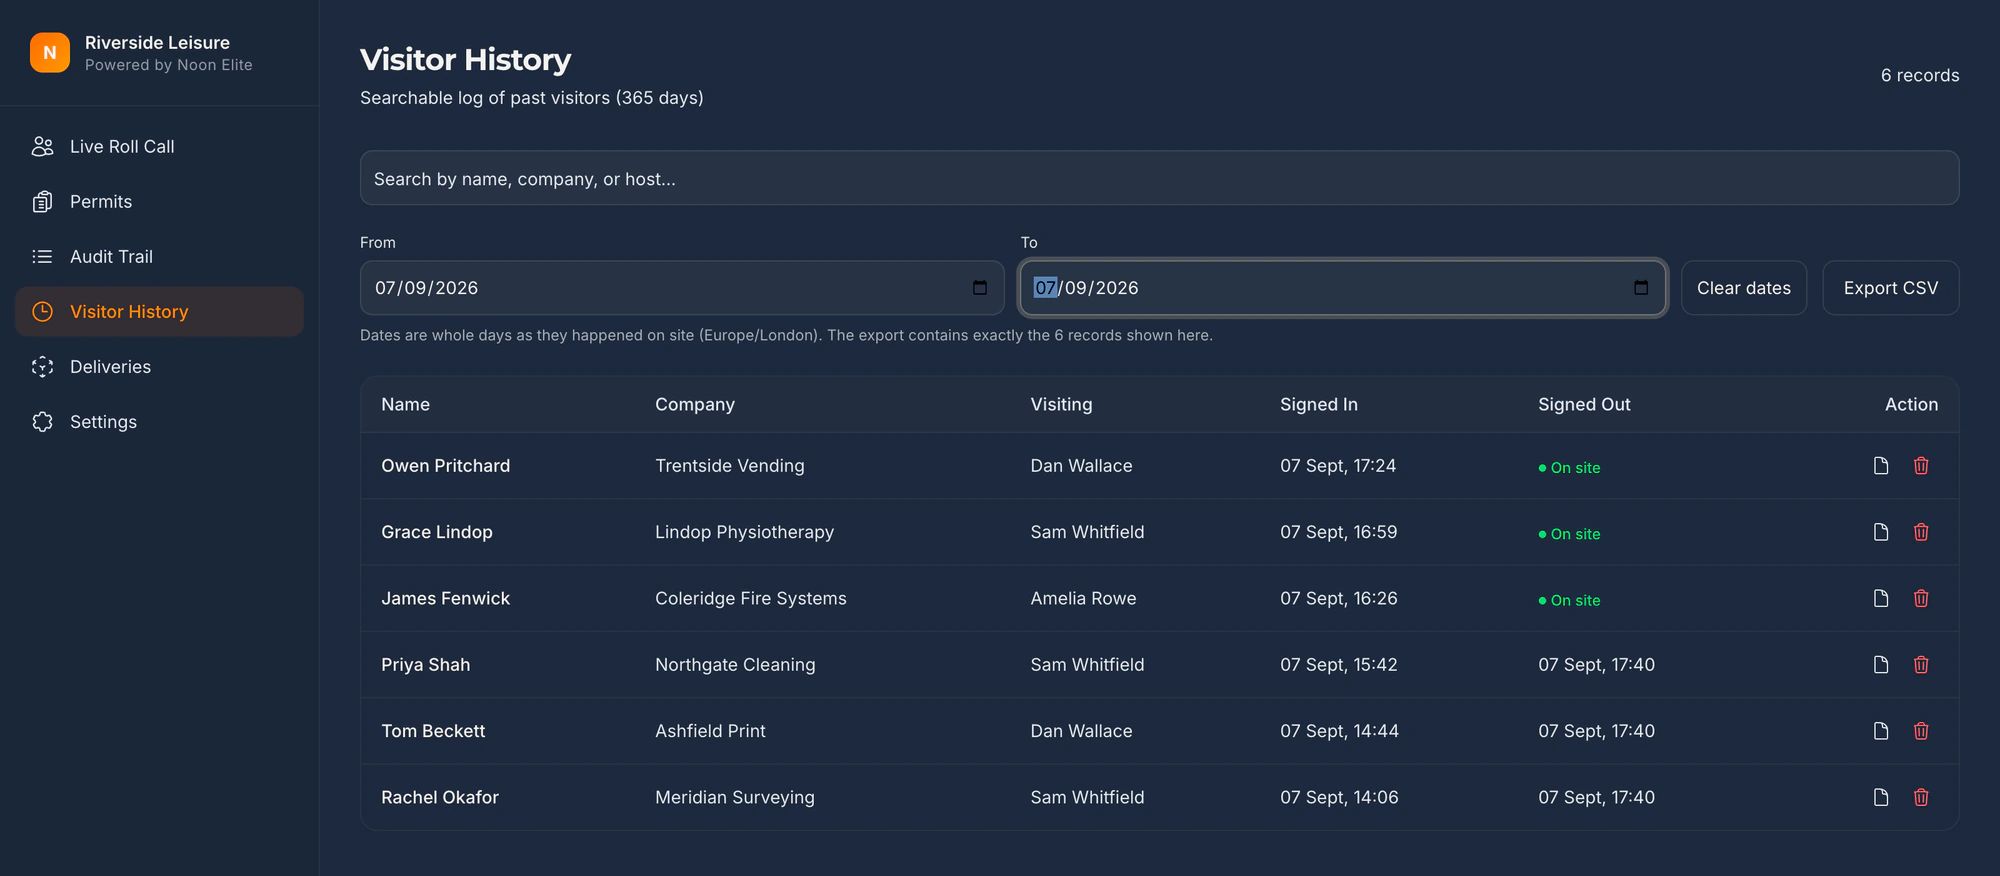Click On site status for Grace Lindop
2000x876 pixels.
(1569, 534)
